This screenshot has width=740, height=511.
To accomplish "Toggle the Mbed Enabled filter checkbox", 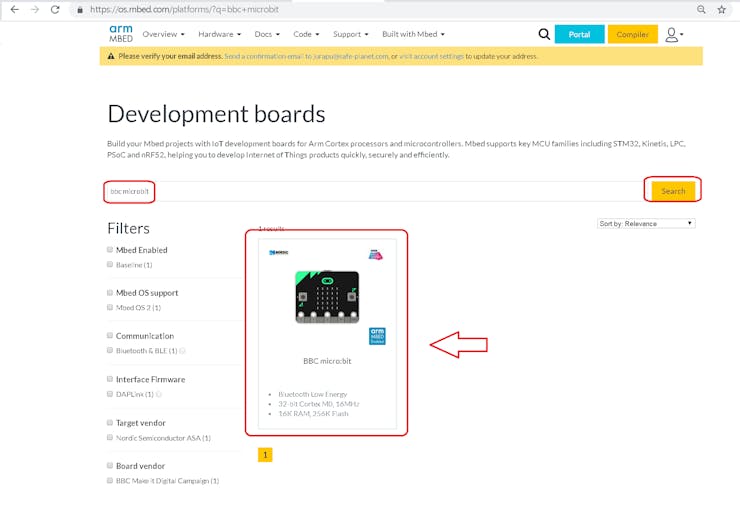I will tap(110, 250).
